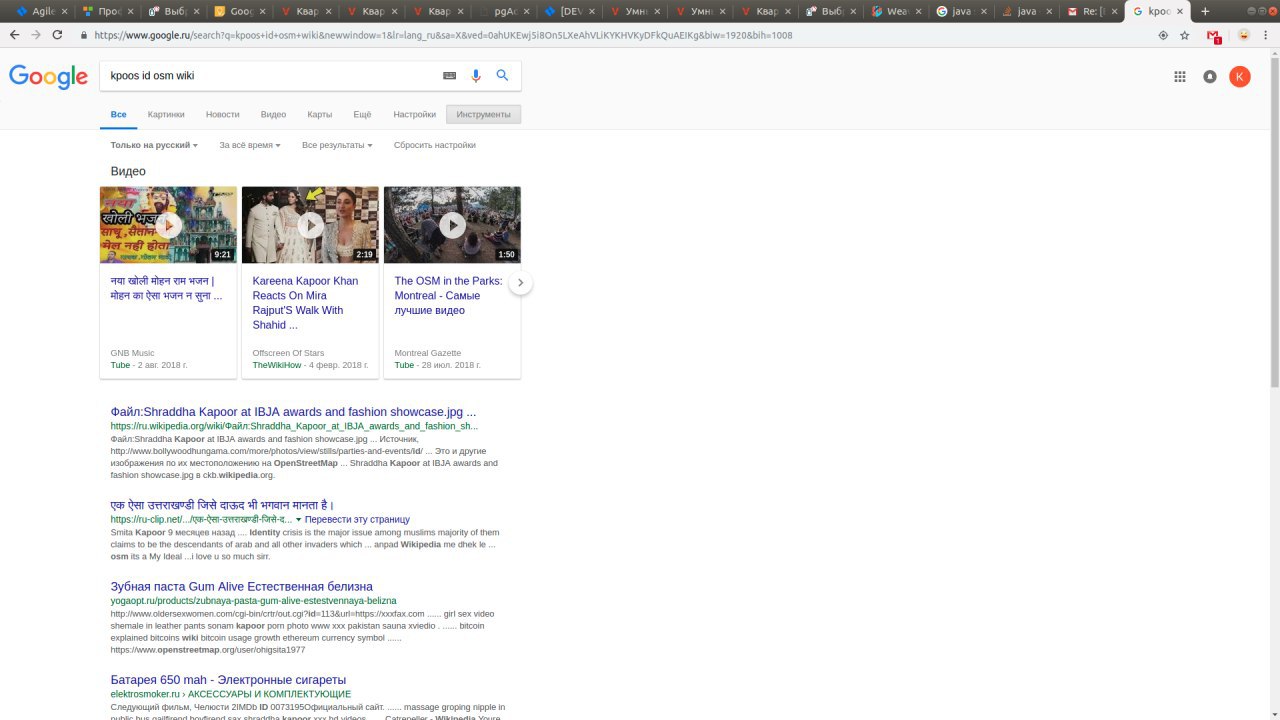Open the on-screen keyboard in search box
1280x720 pixels.
pos(449,76)
